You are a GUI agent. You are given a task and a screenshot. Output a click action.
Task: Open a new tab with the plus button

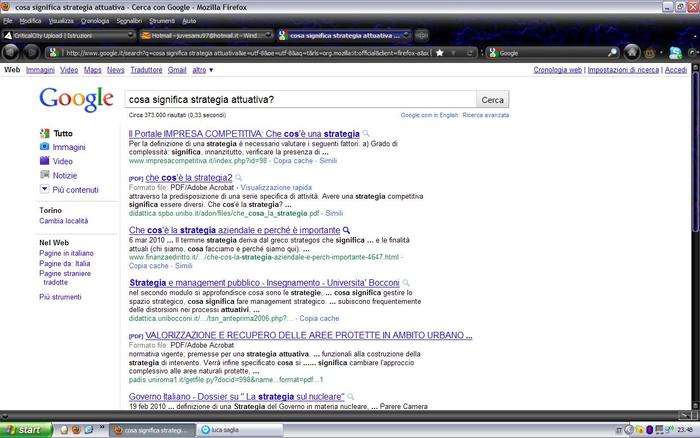click(421, 35)
